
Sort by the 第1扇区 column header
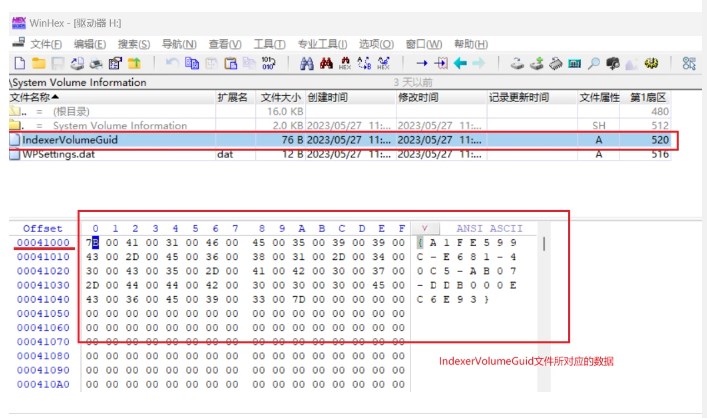click(x=647, y=97)
